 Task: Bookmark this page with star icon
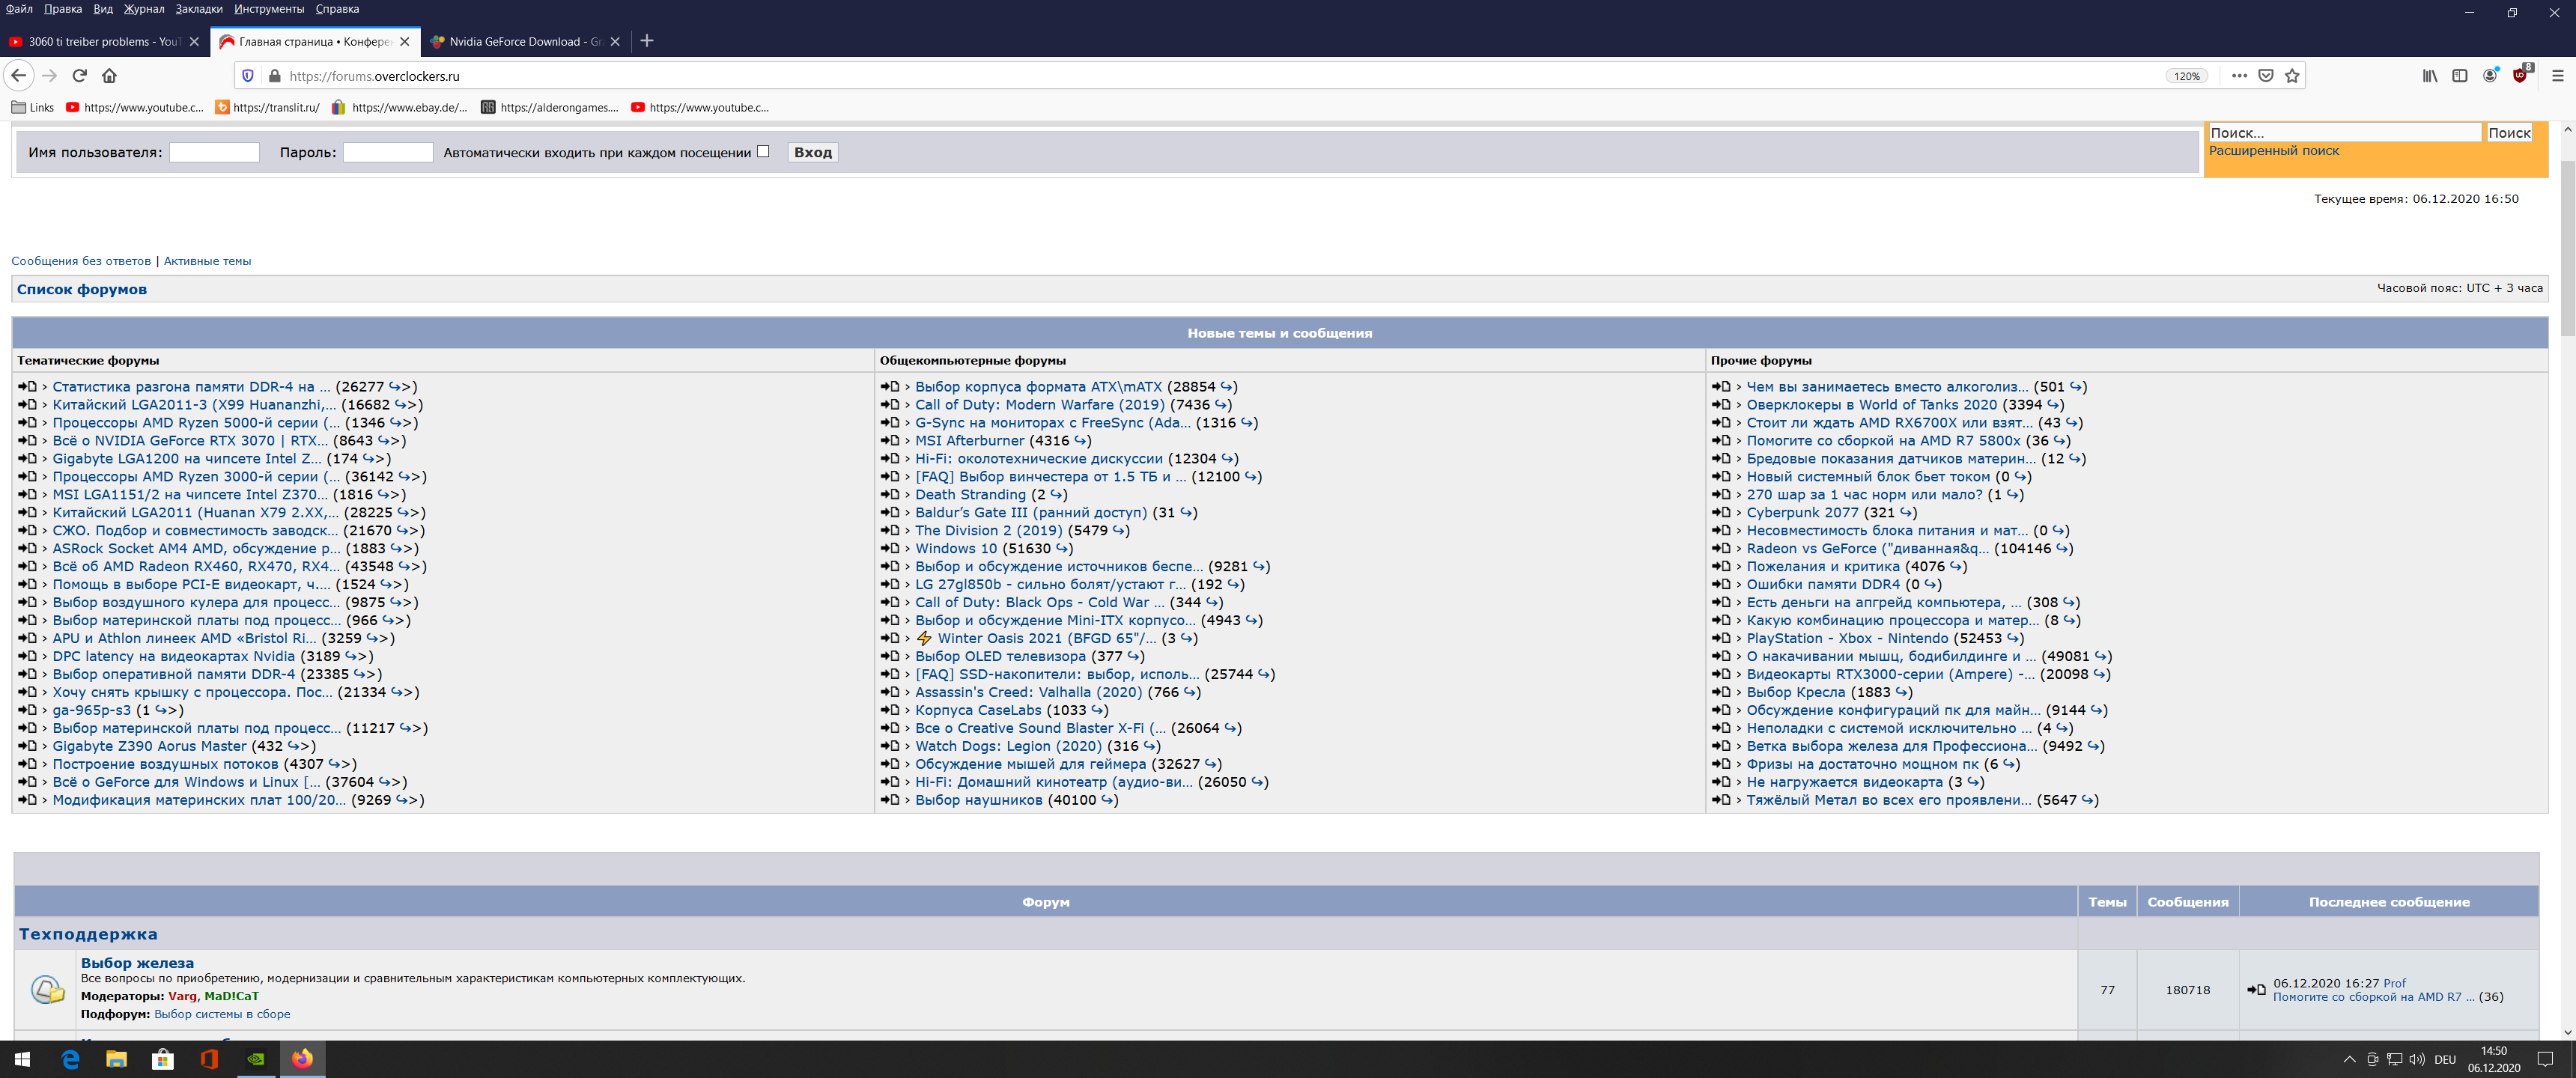click(x=2292, y=76)
